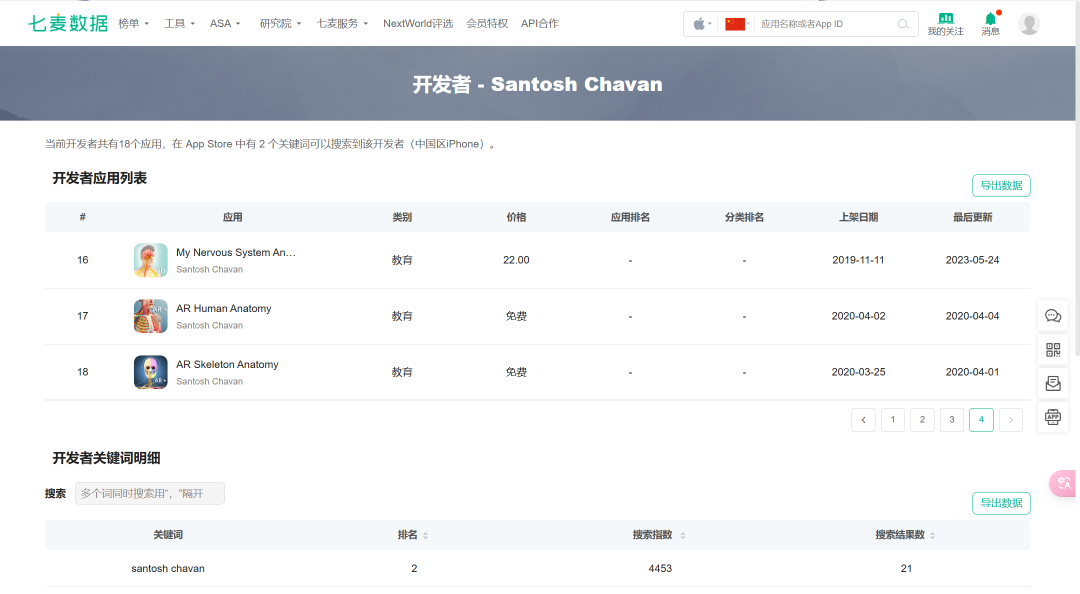Image resolution: width=1080 pixels, height=594 pixels.
Task: Go to page 3 of app list
Action: click(952, 420)
